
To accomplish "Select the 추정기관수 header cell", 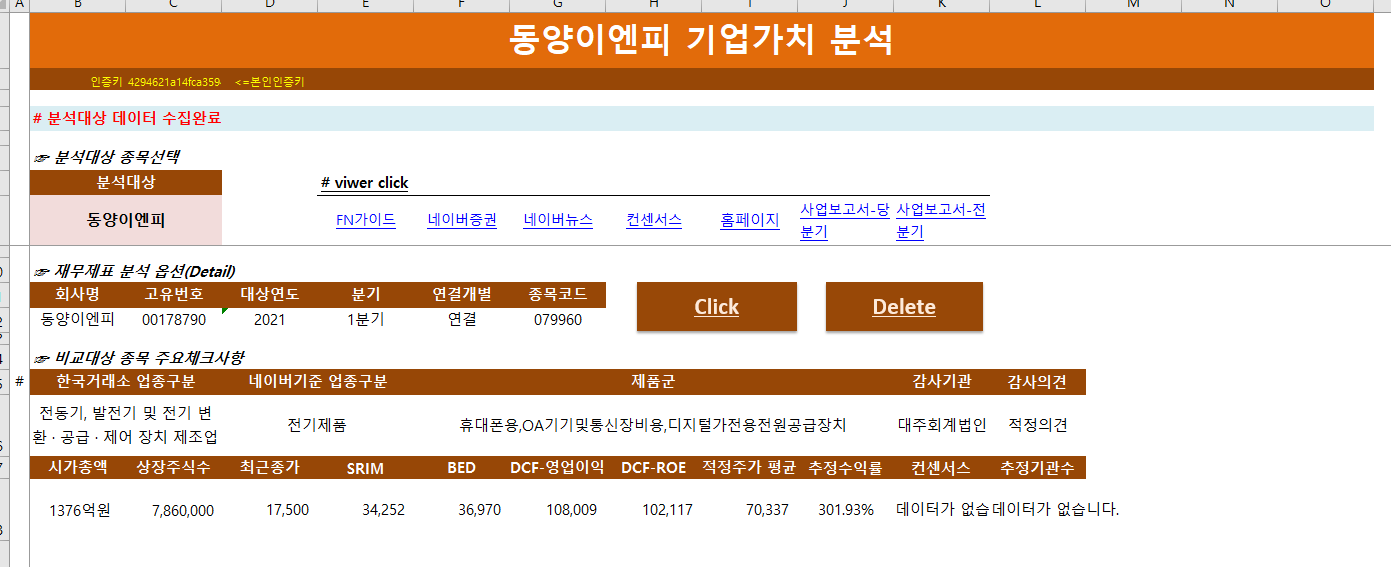I will (1038, 467).
